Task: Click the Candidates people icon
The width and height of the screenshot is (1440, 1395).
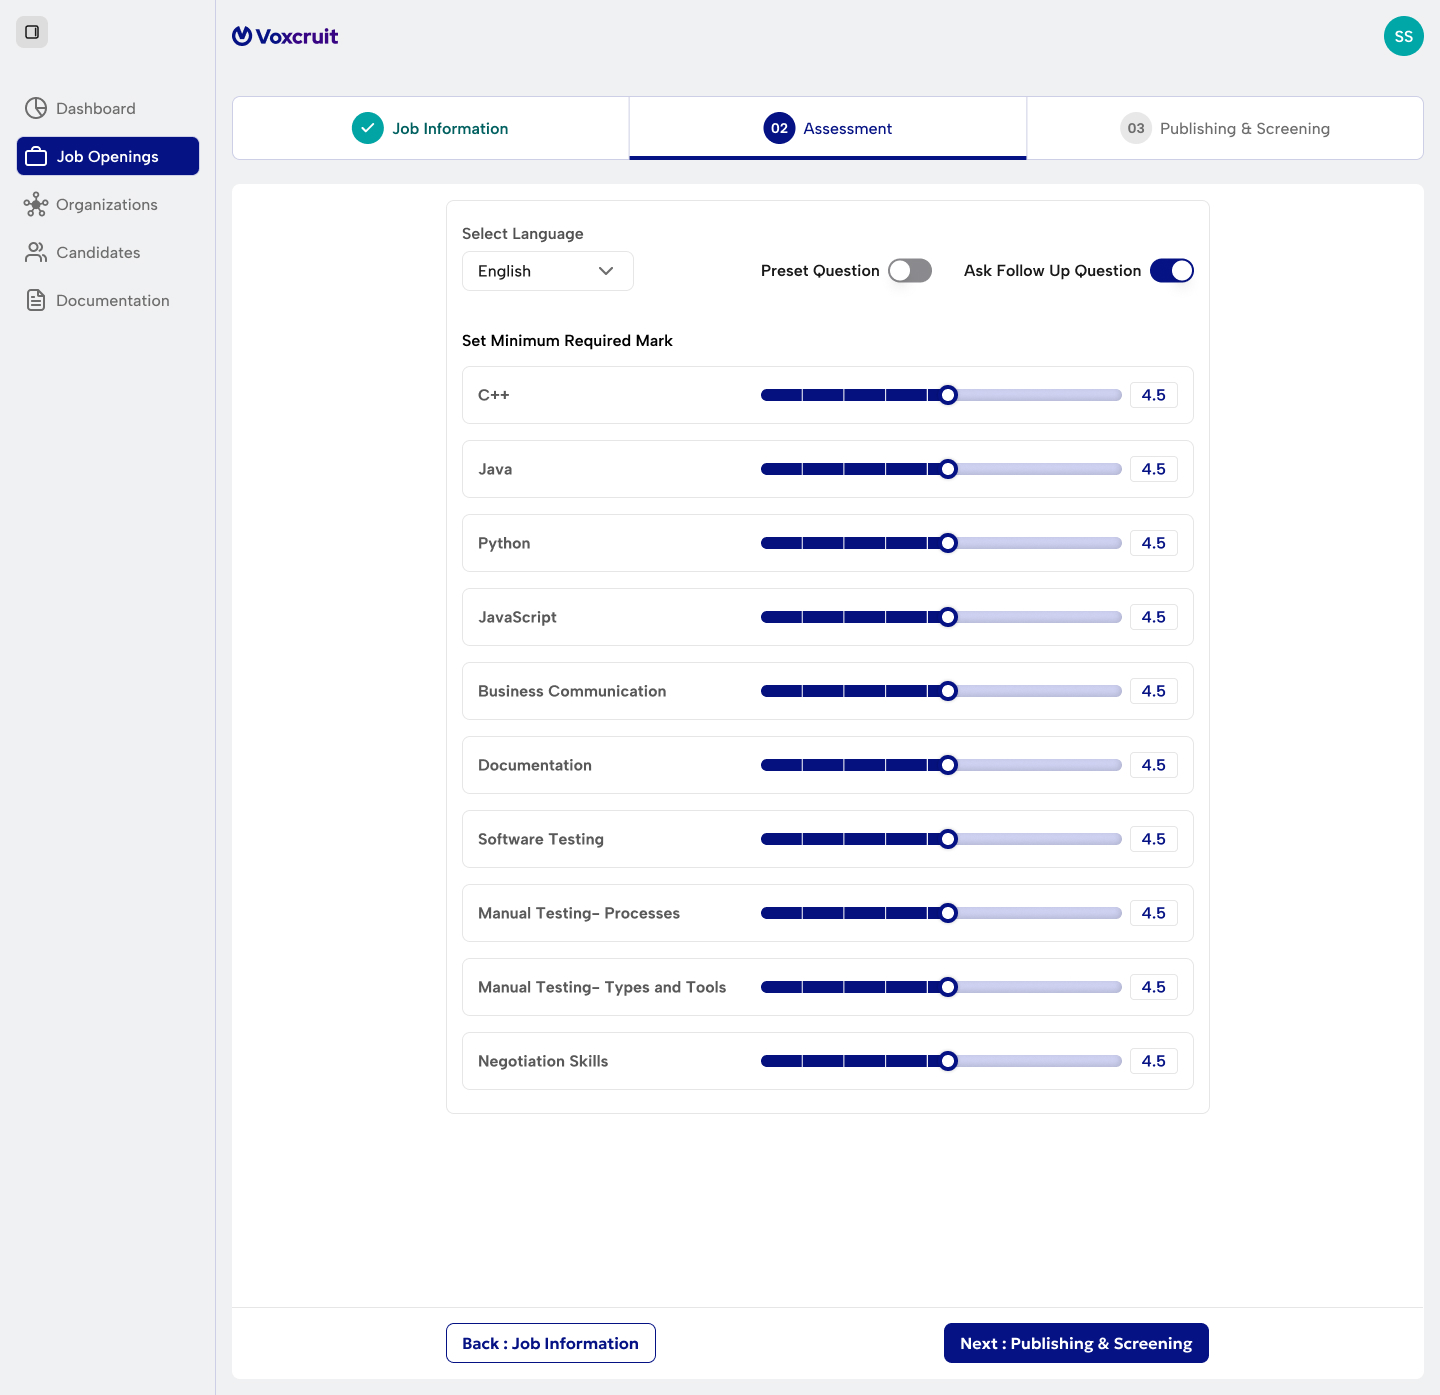Action: click(36, 252)
